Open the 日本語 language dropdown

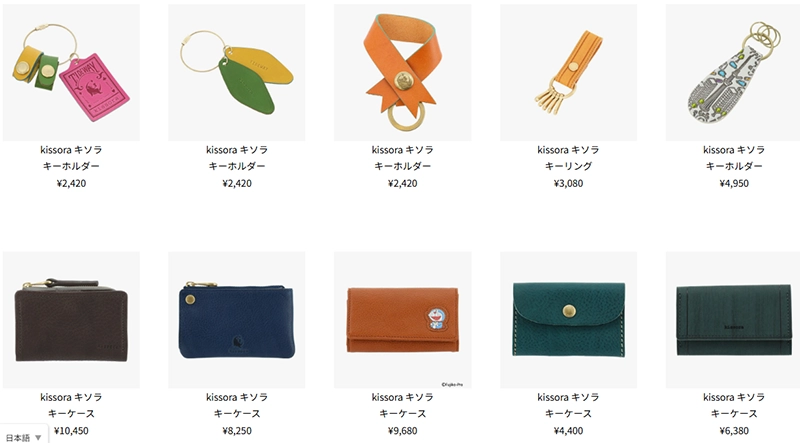tap(23, 437)
